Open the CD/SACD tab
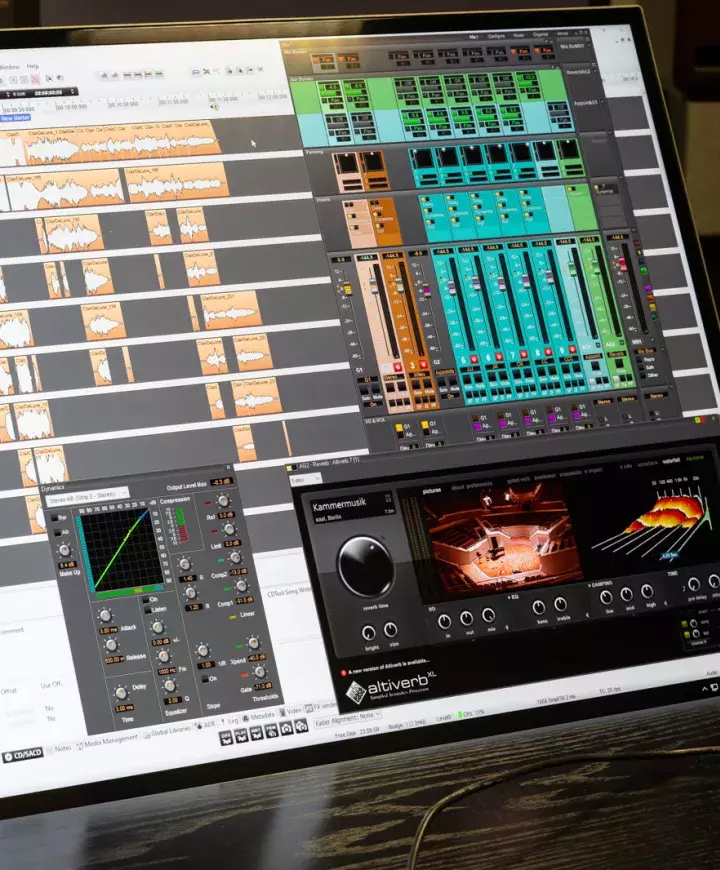720x870 pixels. pos(23,755)
